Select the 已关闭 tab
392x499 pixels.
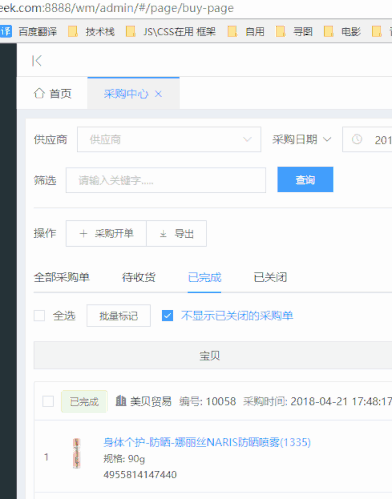270,277
